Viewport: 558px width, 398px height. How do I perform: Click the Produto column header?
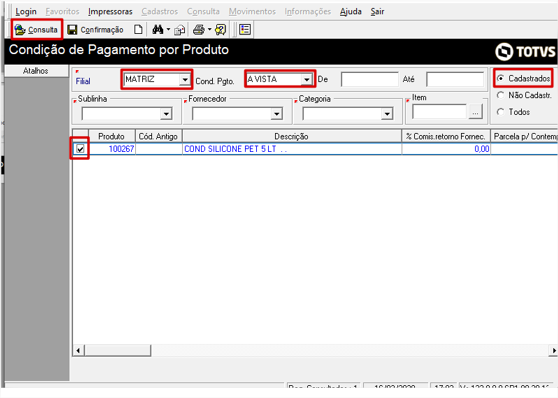click(x=111, y=136)
